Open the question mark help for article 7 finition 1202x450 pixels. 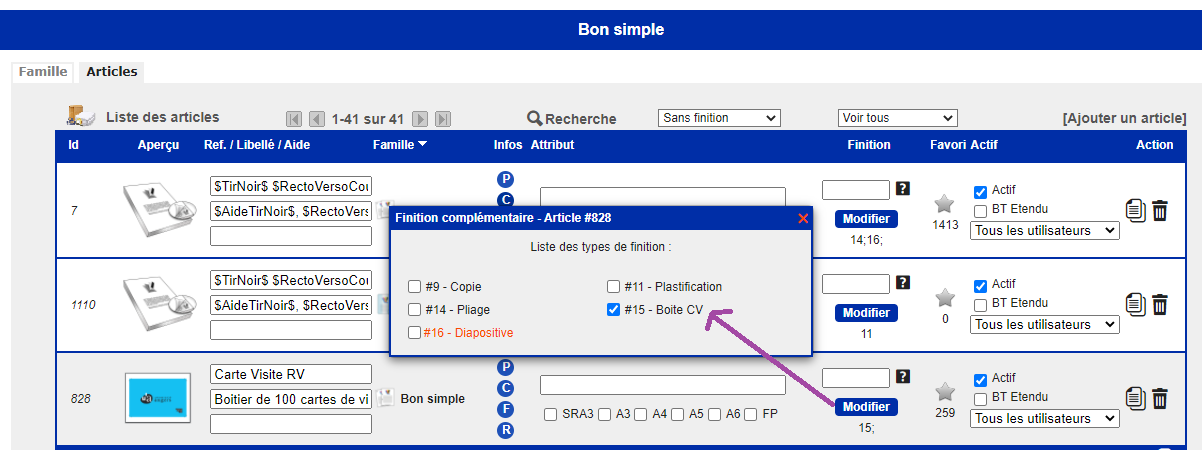(x=903, y=188)
